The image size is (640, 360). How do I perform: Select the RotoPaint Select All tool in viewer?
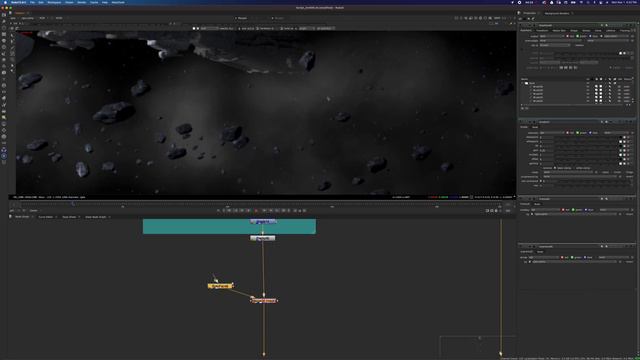tap(12, 36)
